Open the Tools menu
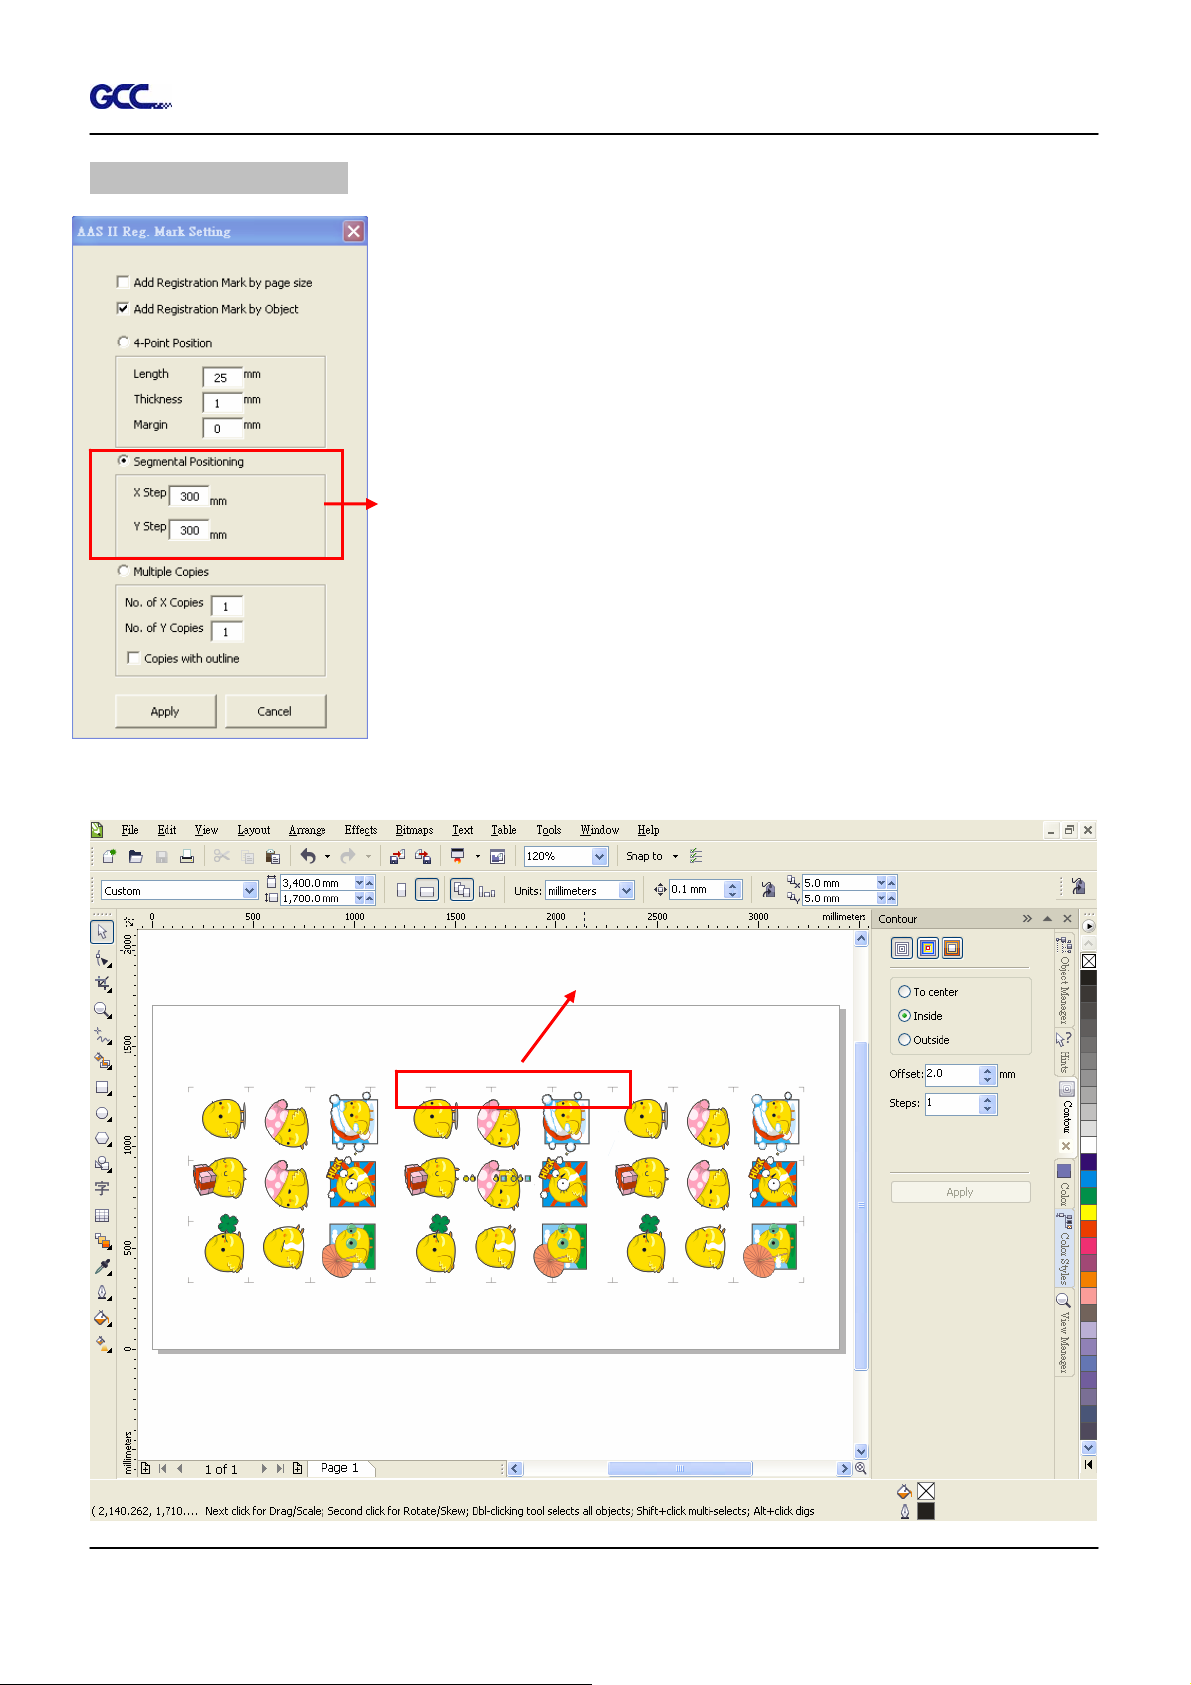 point(549,830)
